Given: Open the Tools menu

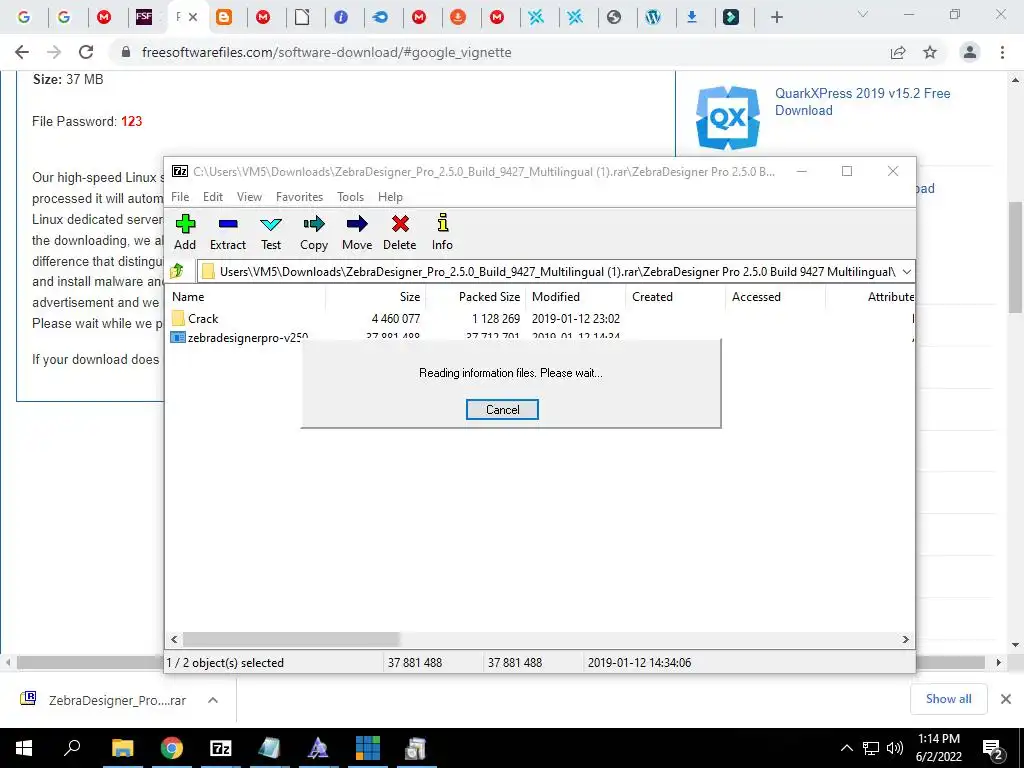Looking at the screenshot, I should (351, 197).
